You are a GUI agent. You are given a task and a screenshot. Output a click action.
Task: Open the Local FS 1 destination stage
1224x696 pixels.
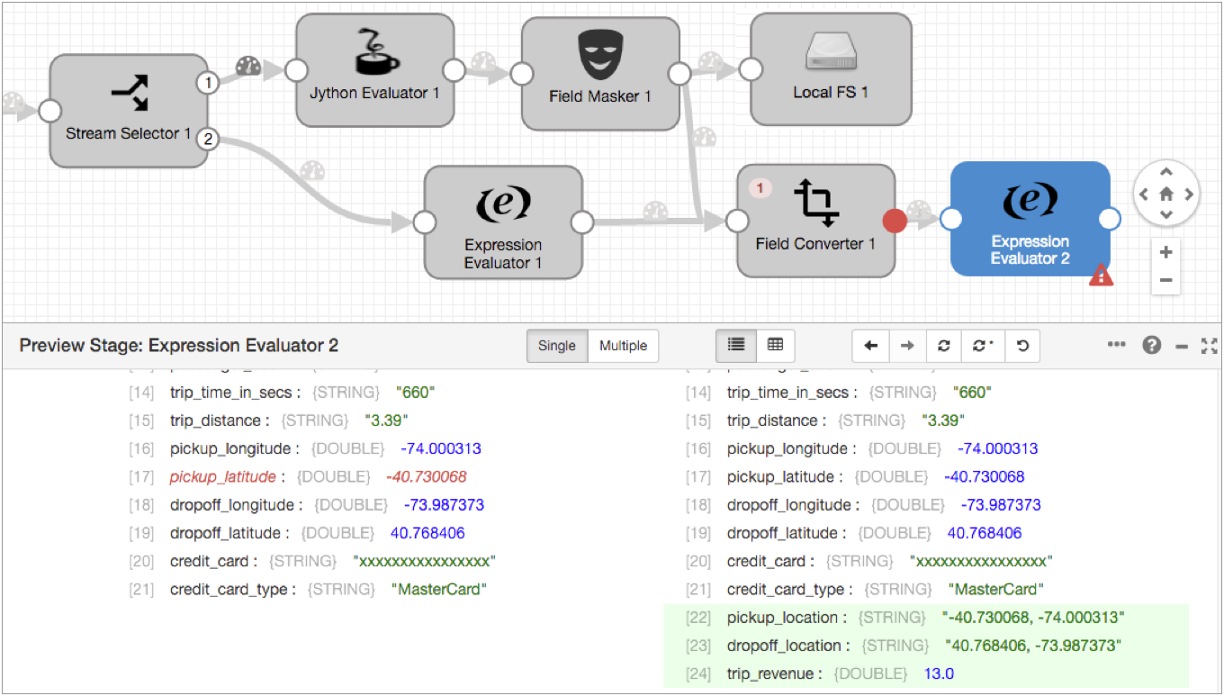[x=830, y=68]
